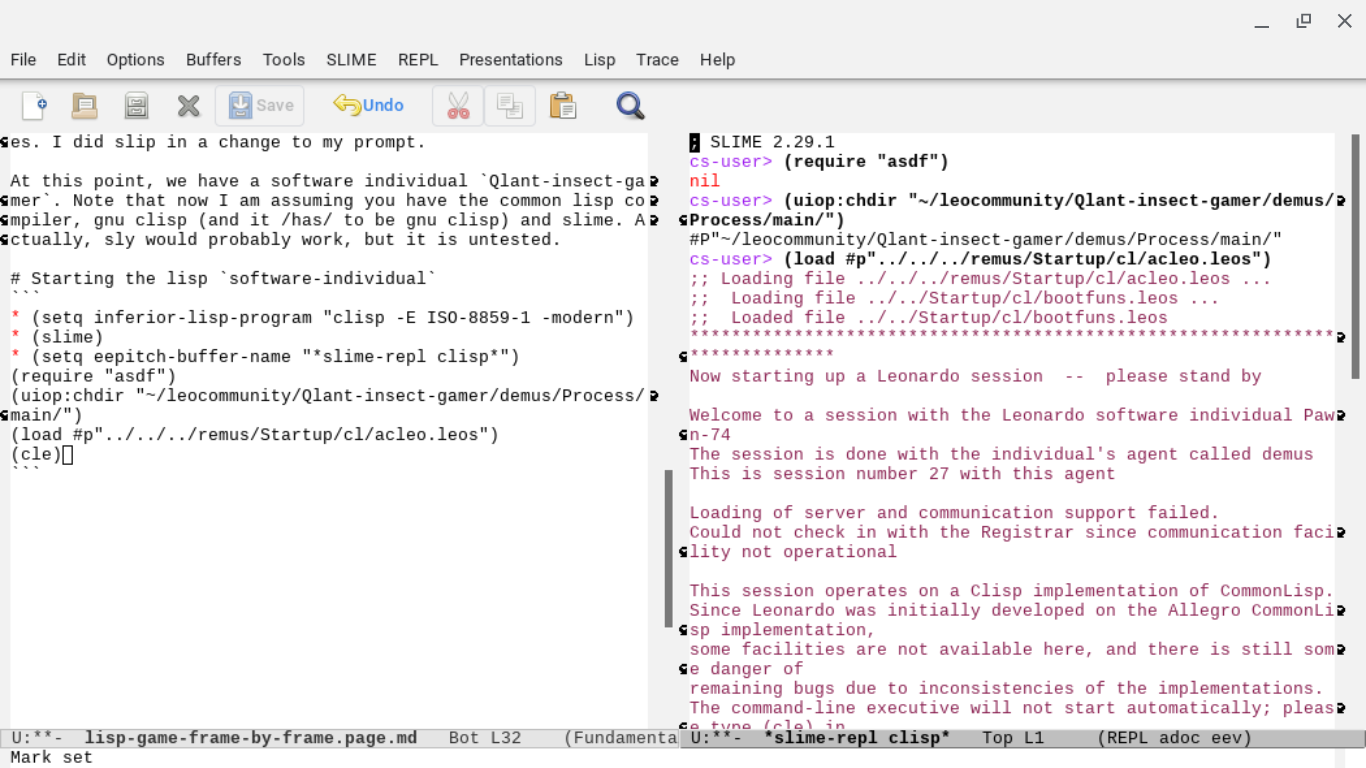Viewport: 1366px width, 768px height.
Task: Expand the Buffers menu
Action: click(x=213, y=60)
